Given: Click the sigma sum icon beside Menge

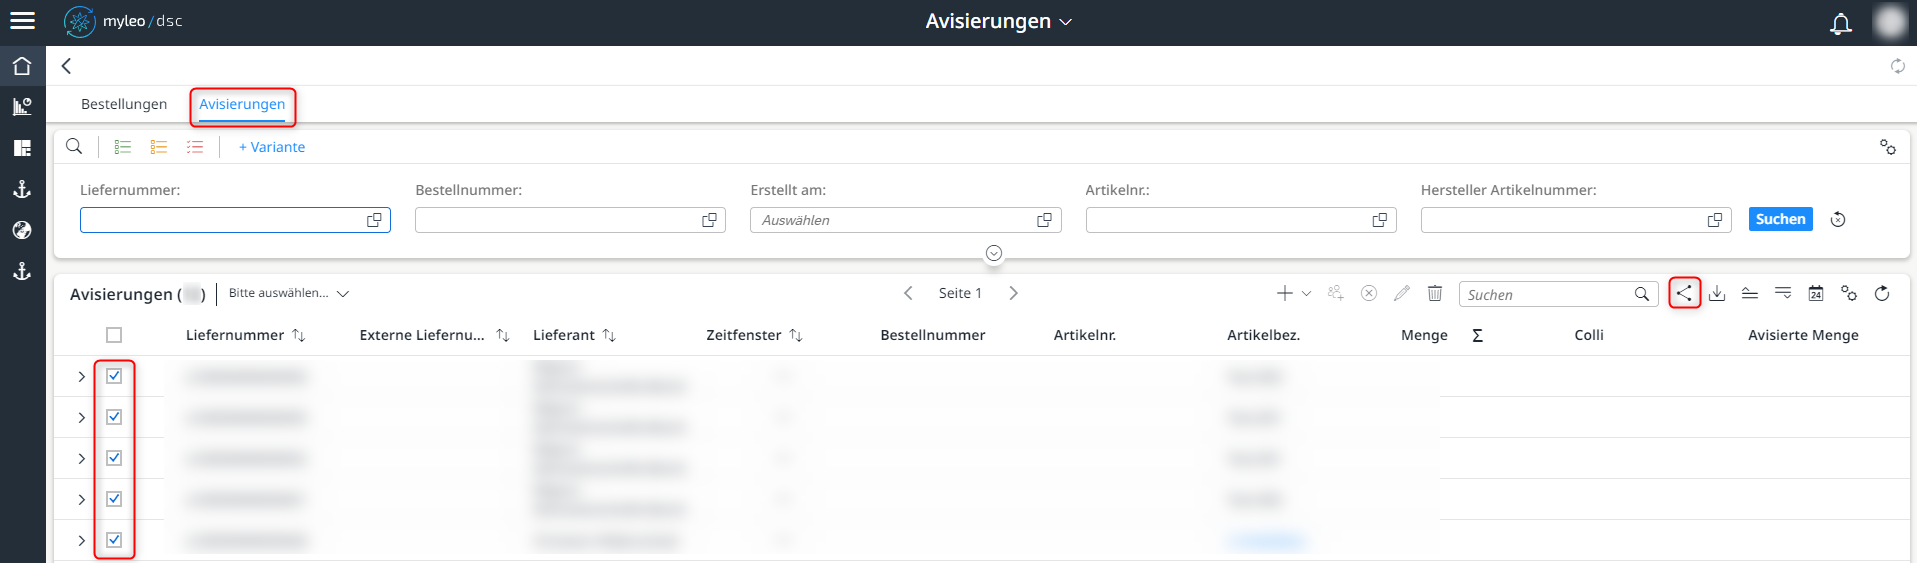Looking at the screenshot, I should (1477, 336).
